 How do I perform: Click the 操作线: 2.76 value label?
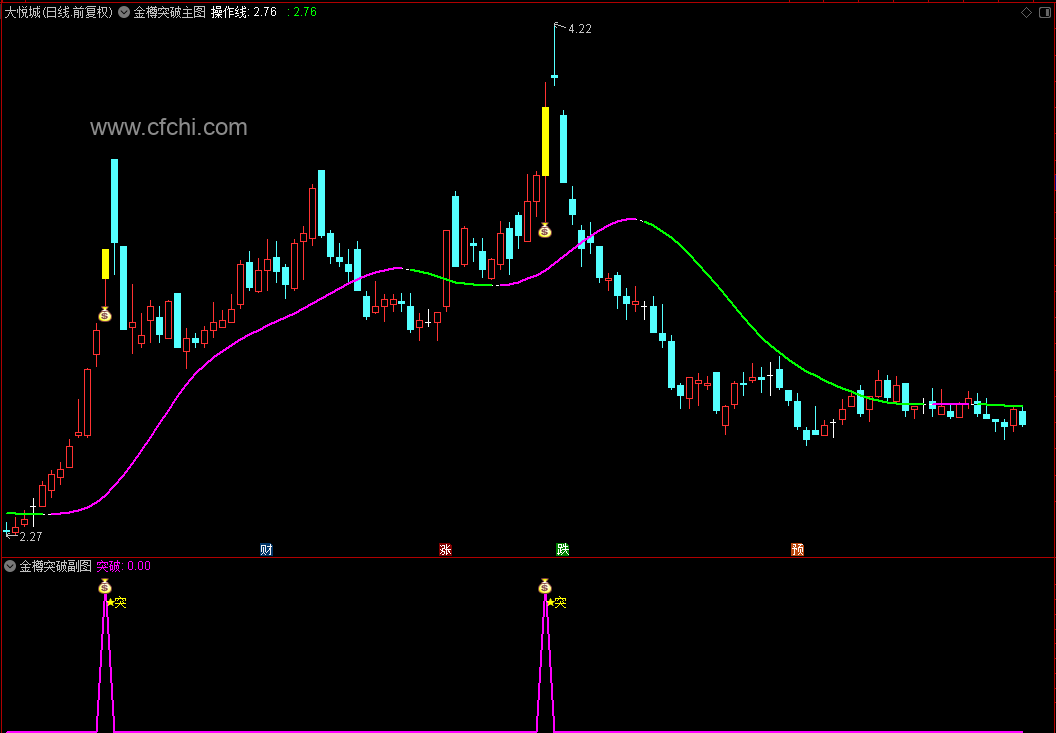(244, 12)
